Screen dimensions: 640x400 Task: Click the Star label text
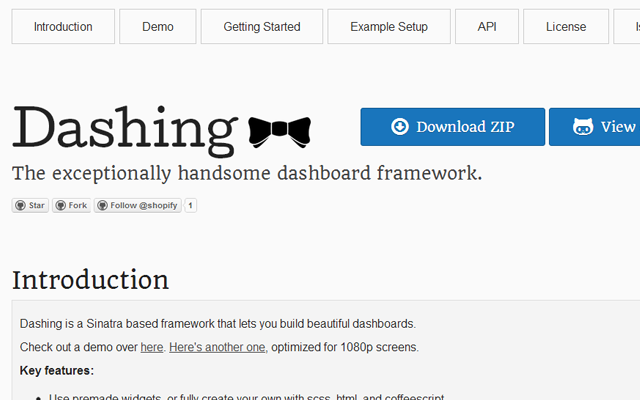click(x=37, y=205)
